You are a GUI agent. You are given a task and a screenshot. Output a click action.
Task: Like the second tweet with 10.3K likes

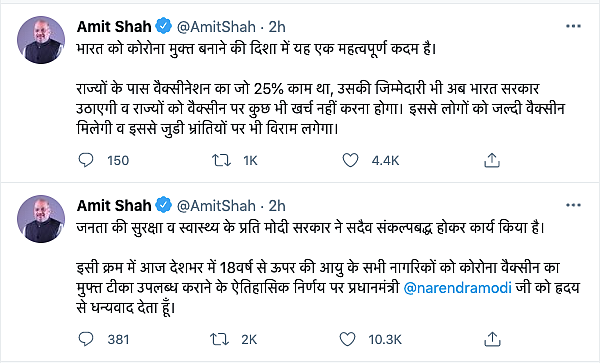pyautogui.click(x=347, y=339)
